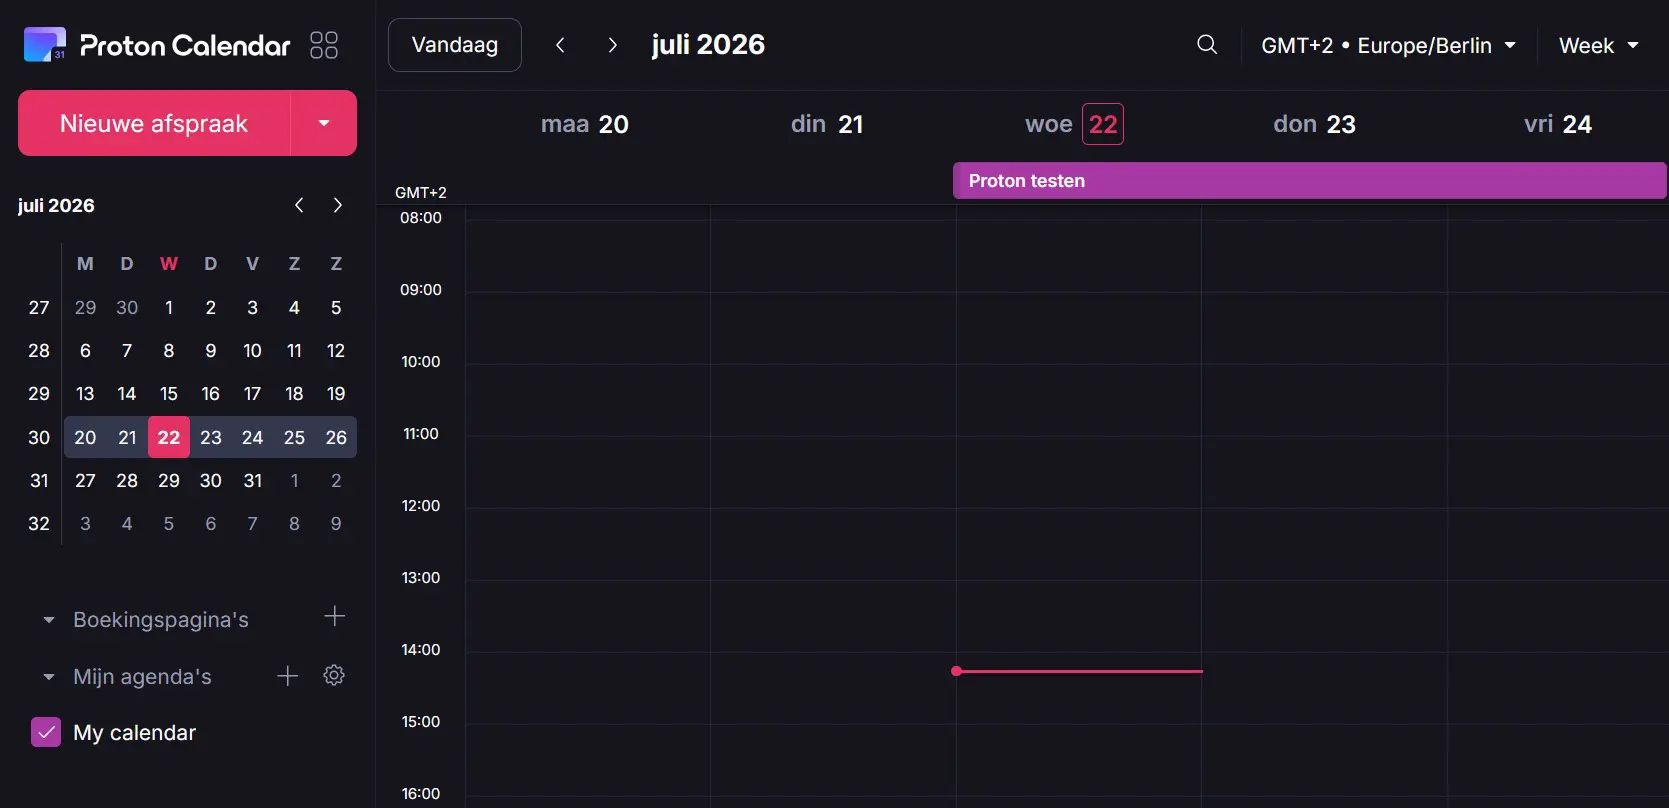Add a new booking page
1669x808 pixels.
click(335, 616)
